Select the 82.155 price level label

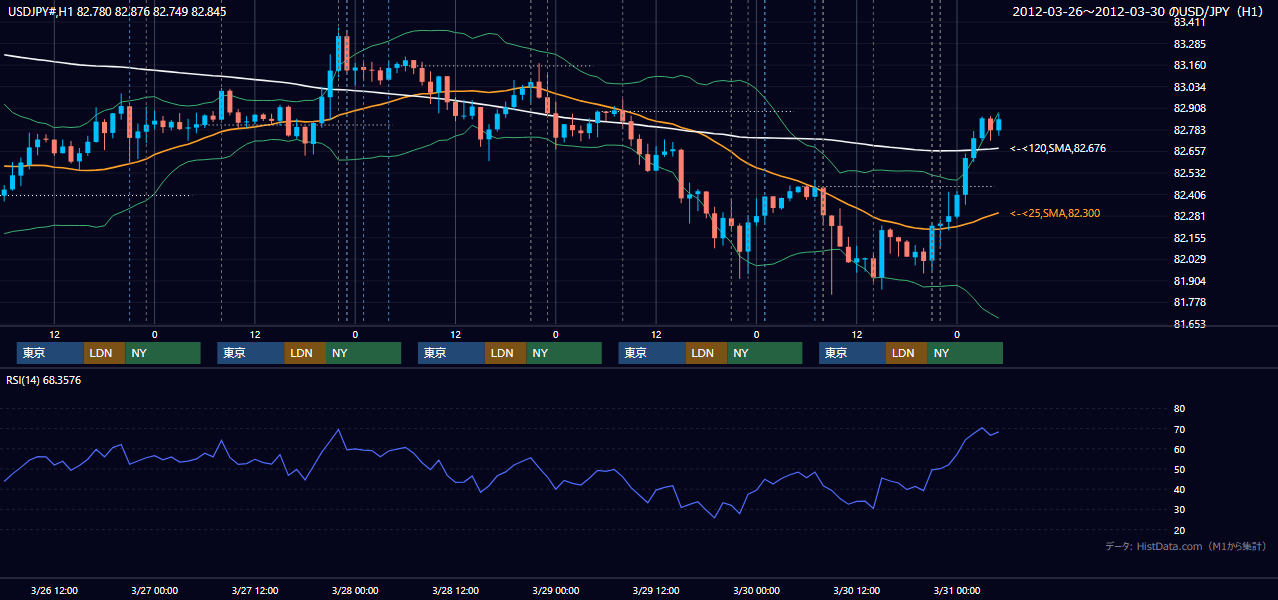tap(1190, 238)
